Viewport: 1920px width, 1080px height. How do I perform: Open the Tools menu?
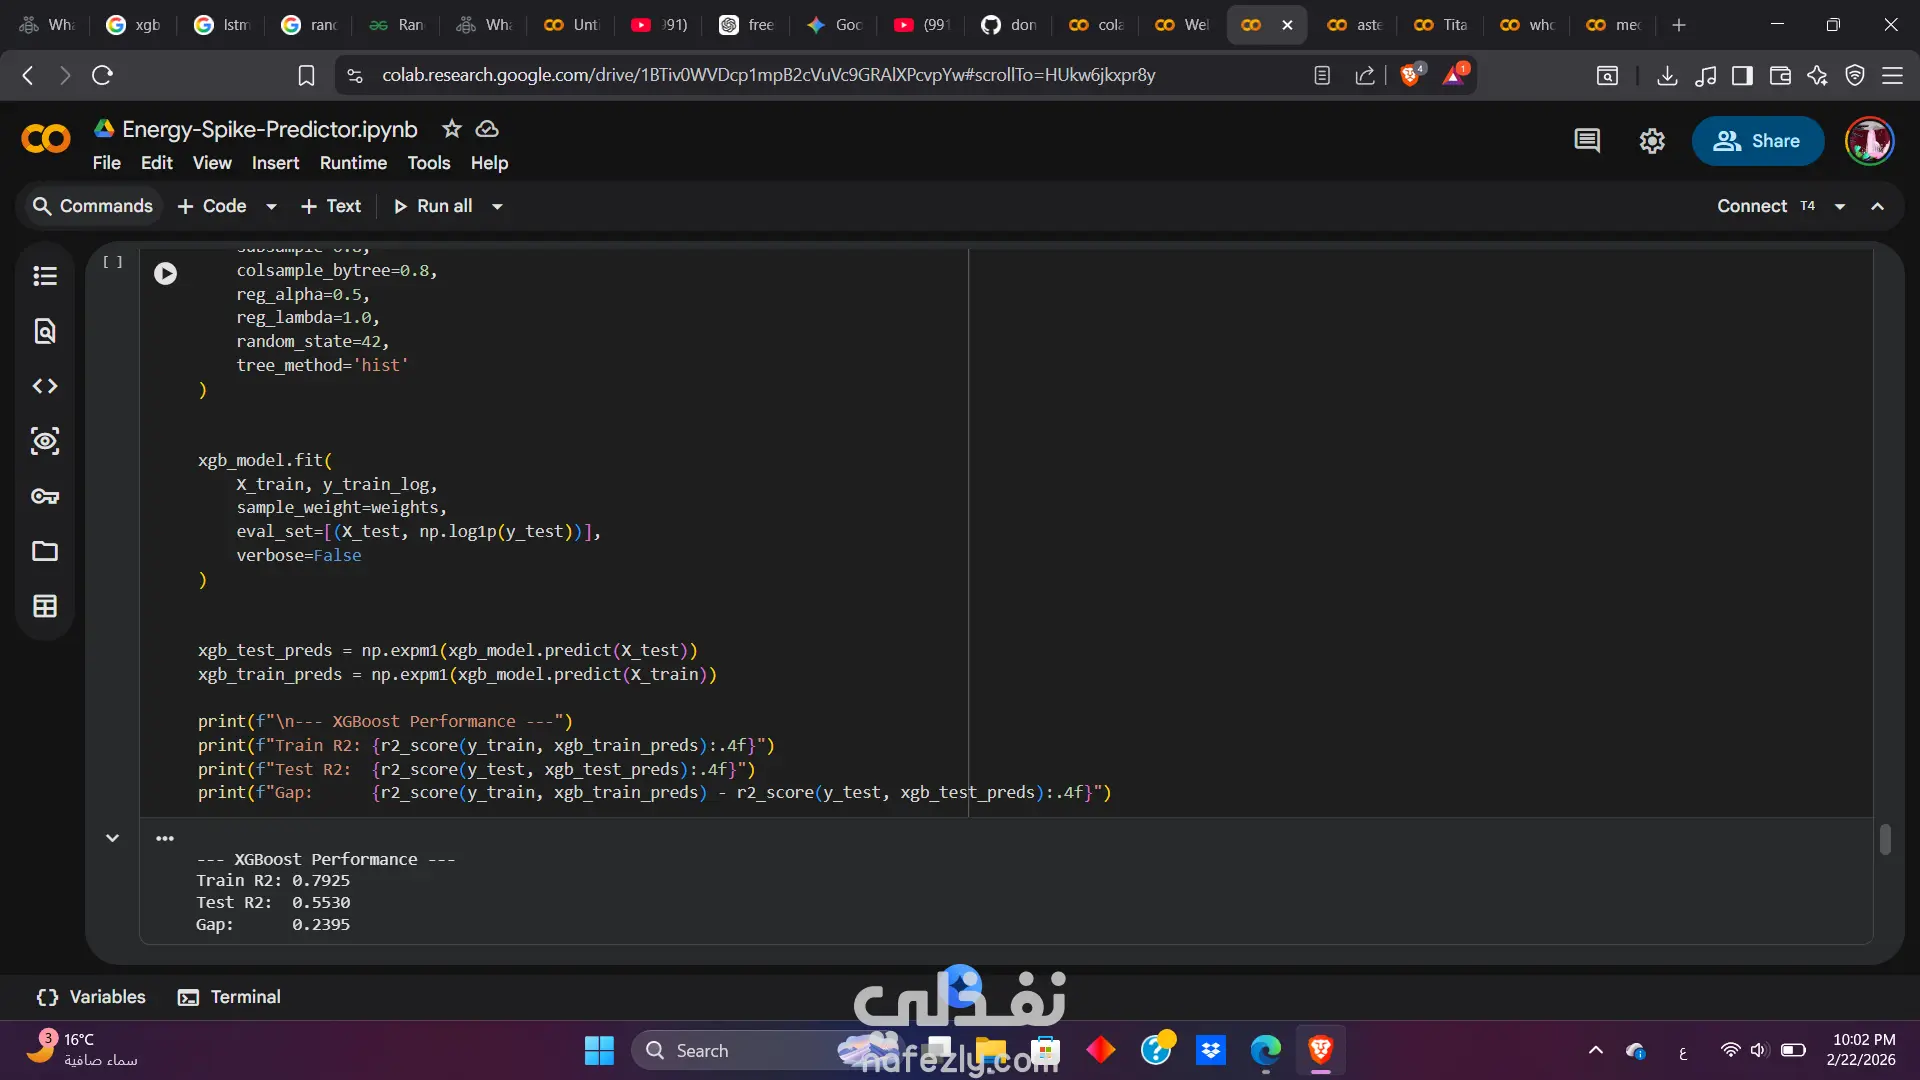pos(428,163)
